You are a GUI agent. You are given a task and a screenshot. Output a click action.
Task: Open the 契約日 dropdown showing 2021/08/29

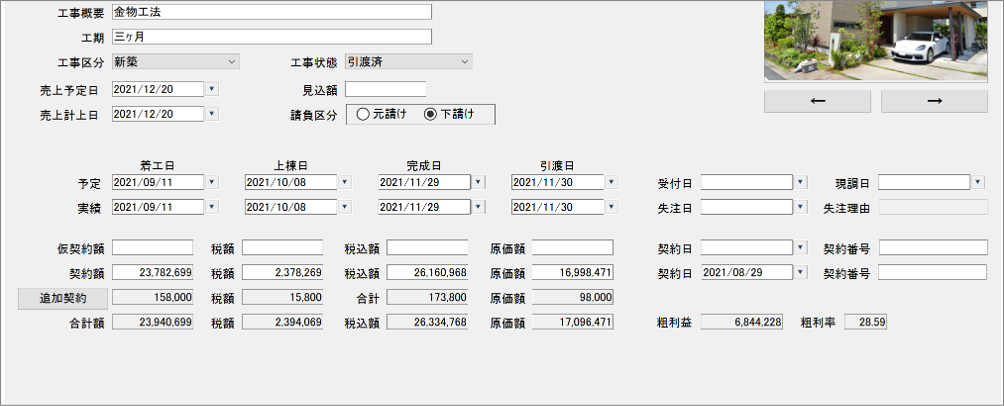[801, 273]
